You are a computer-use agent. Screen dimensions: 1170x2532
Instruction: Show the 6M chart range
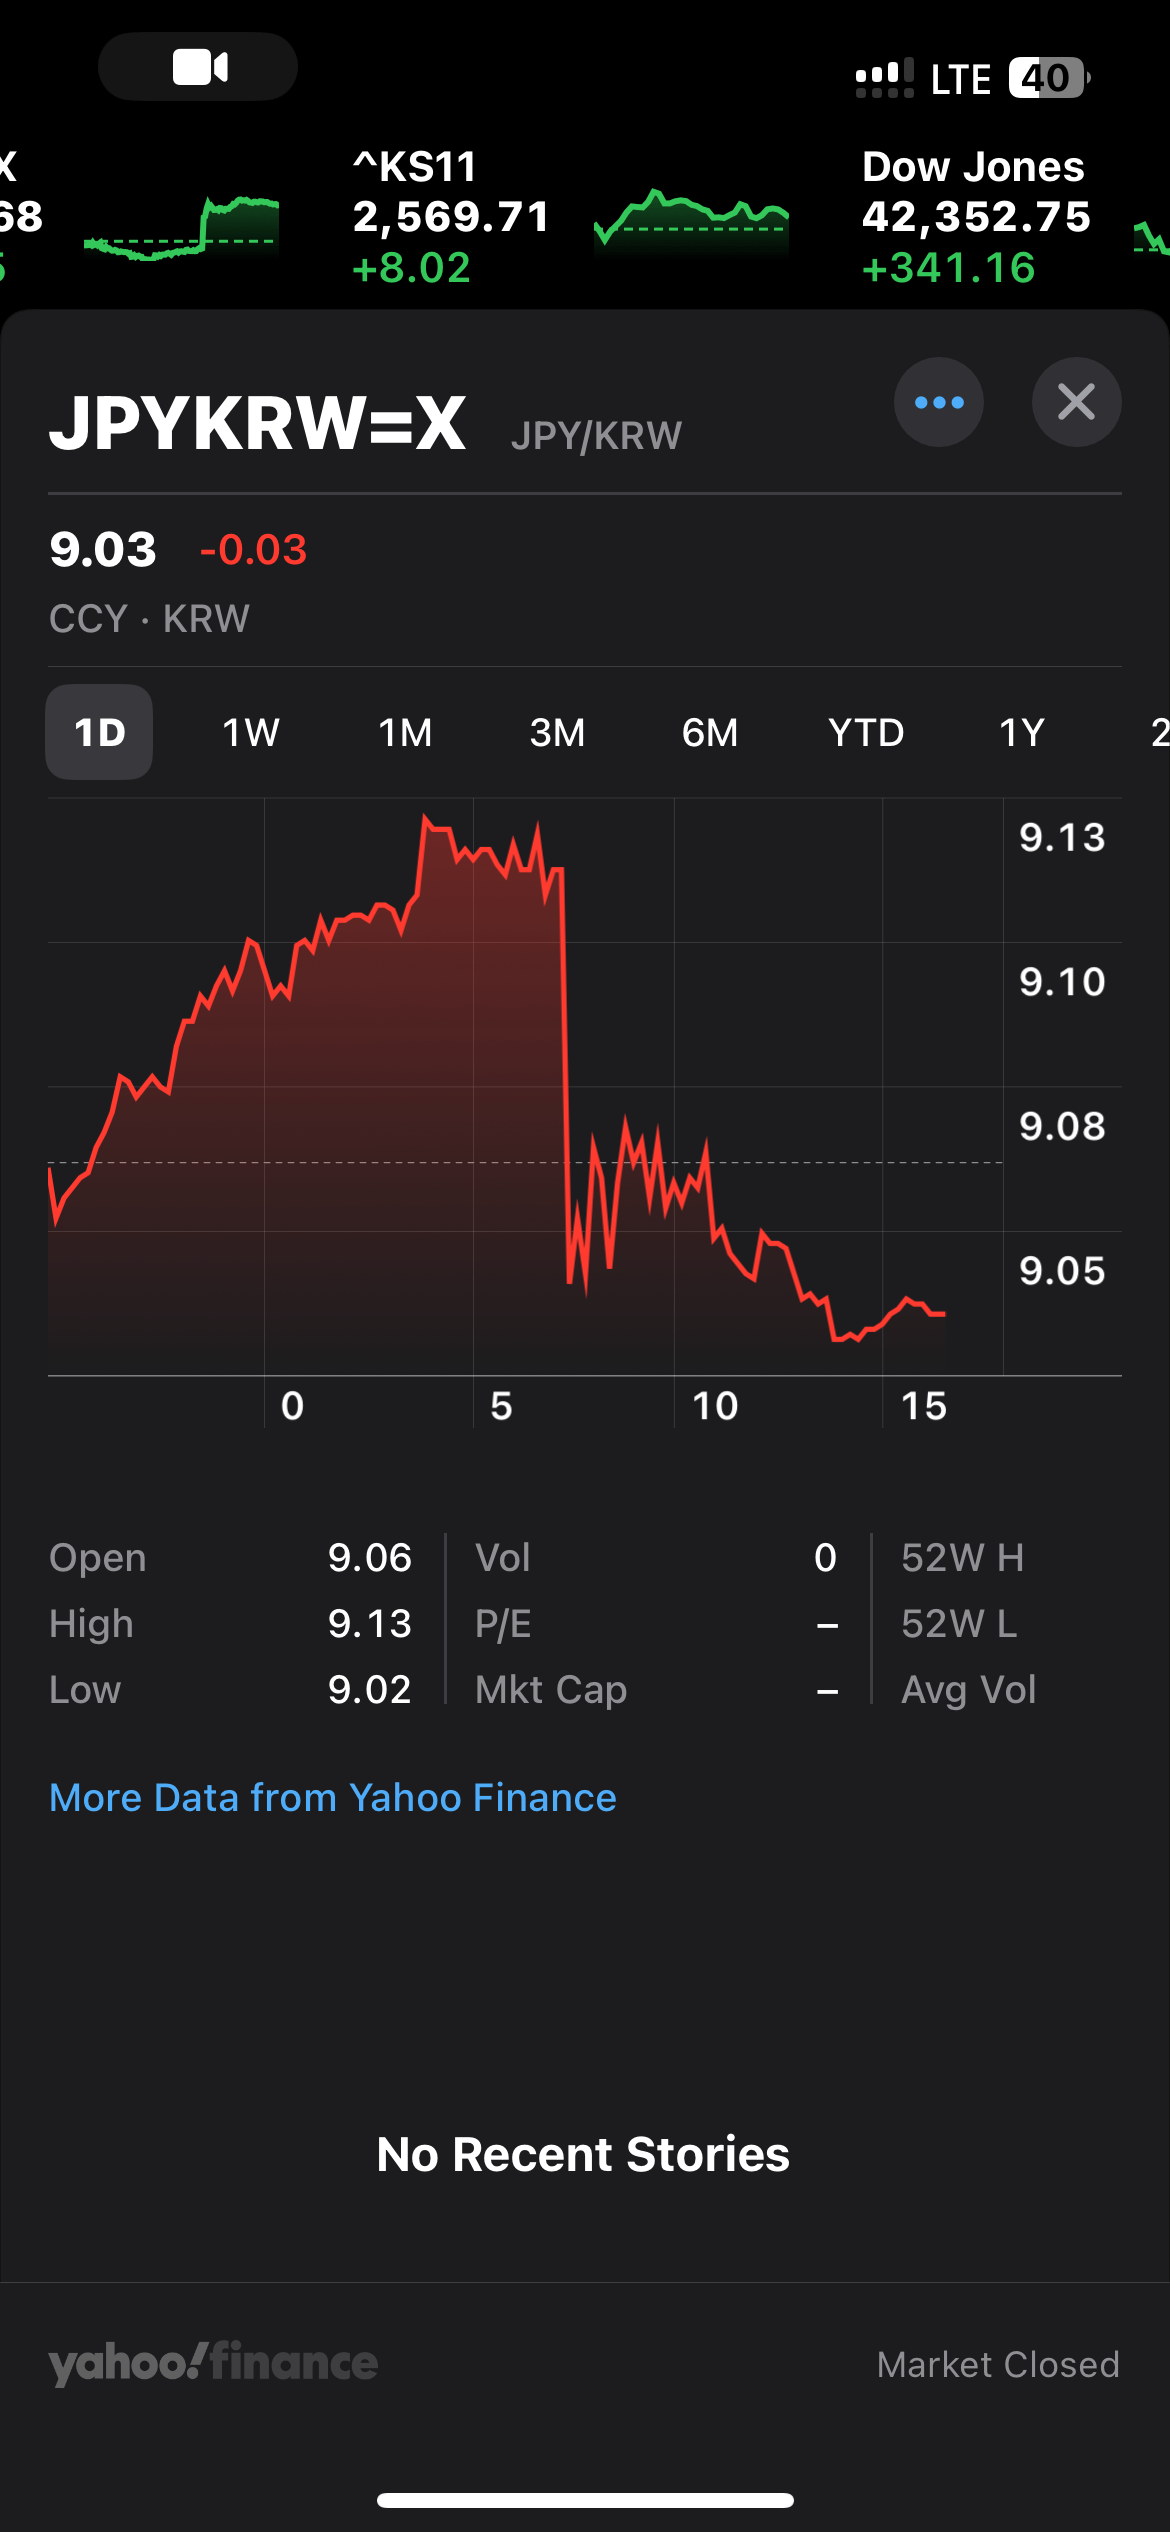click(x=709, y=732)
